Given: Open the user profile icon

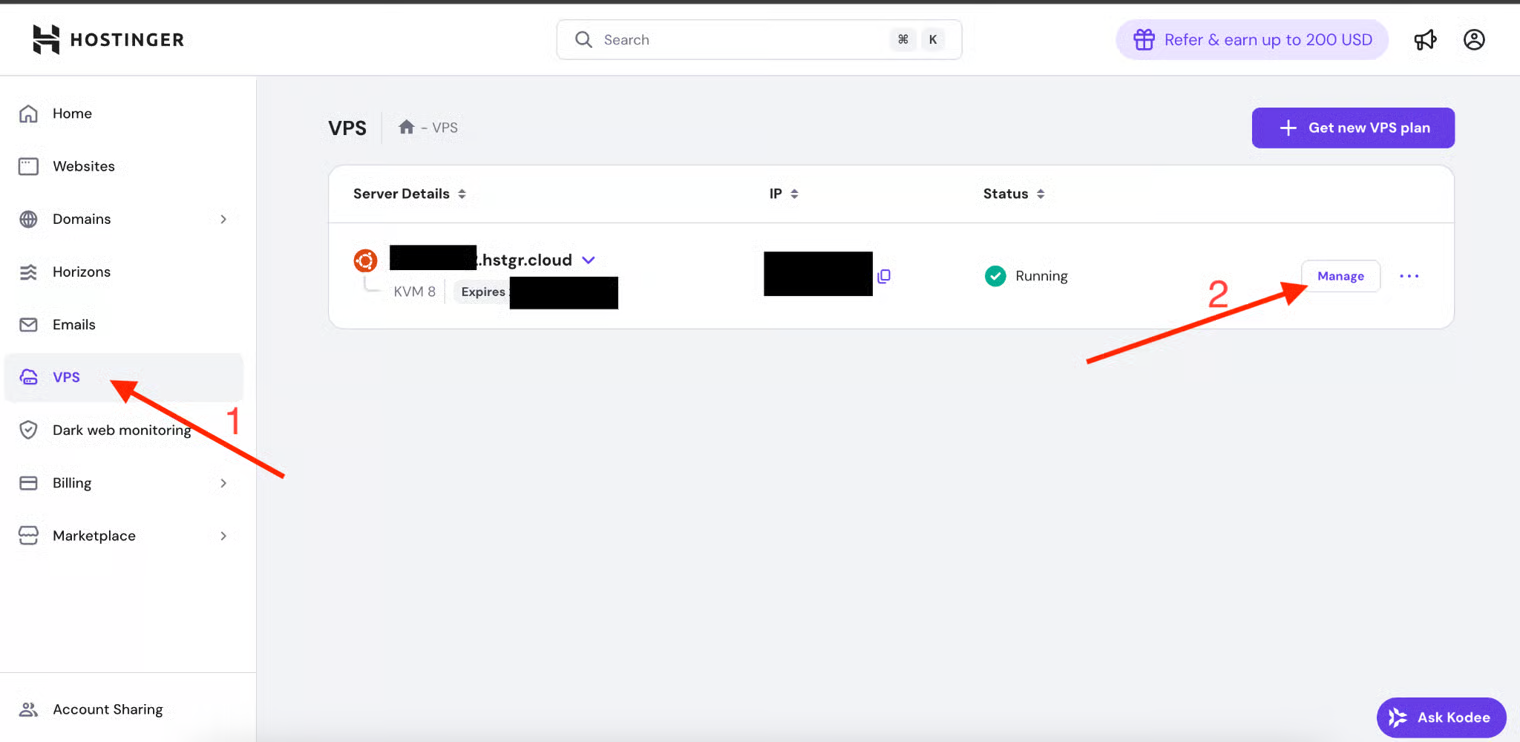Looking at the screenshot, I should (1474, 40).
